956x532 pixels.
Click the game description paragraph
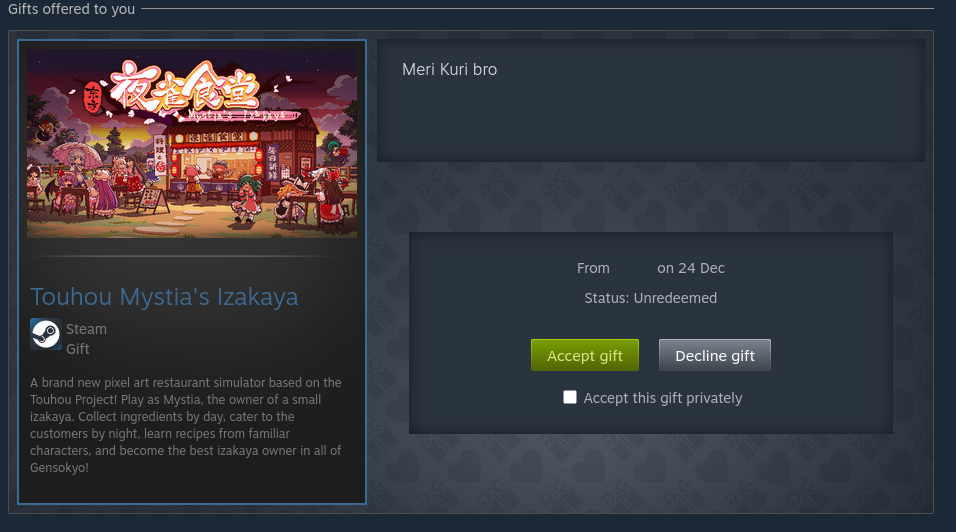(186, 425)
